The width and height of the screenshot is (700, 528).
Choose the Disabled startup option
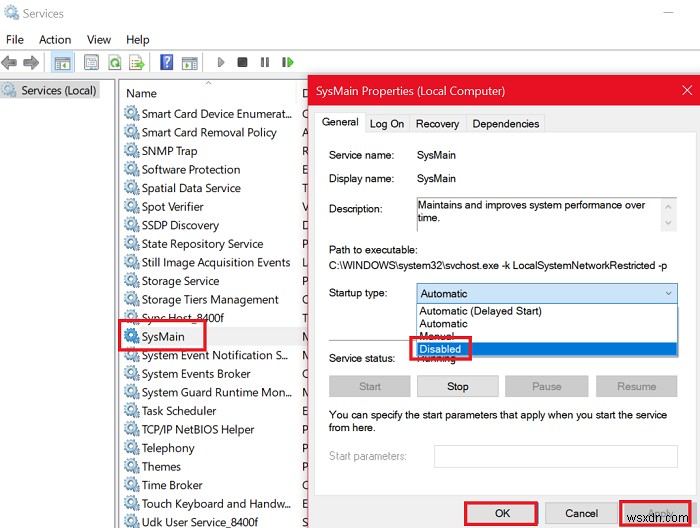547,349
